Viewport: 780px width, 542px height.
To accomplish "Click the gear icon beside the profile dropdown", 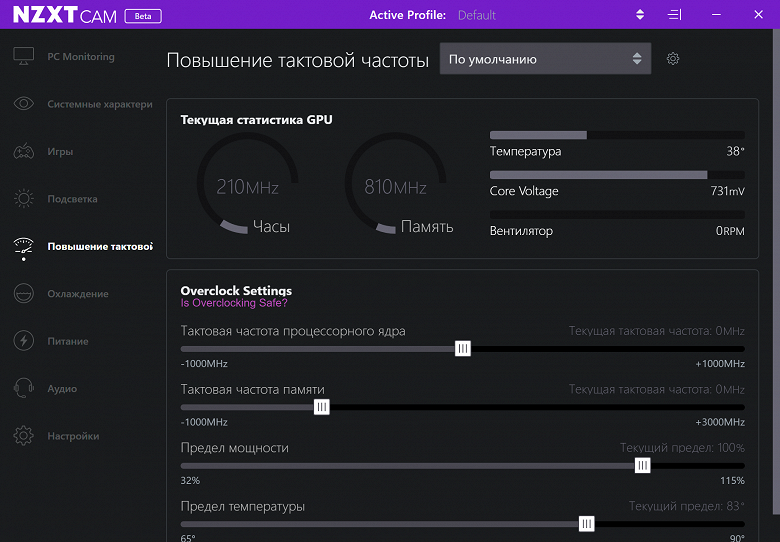I will (x=673, y=59).
